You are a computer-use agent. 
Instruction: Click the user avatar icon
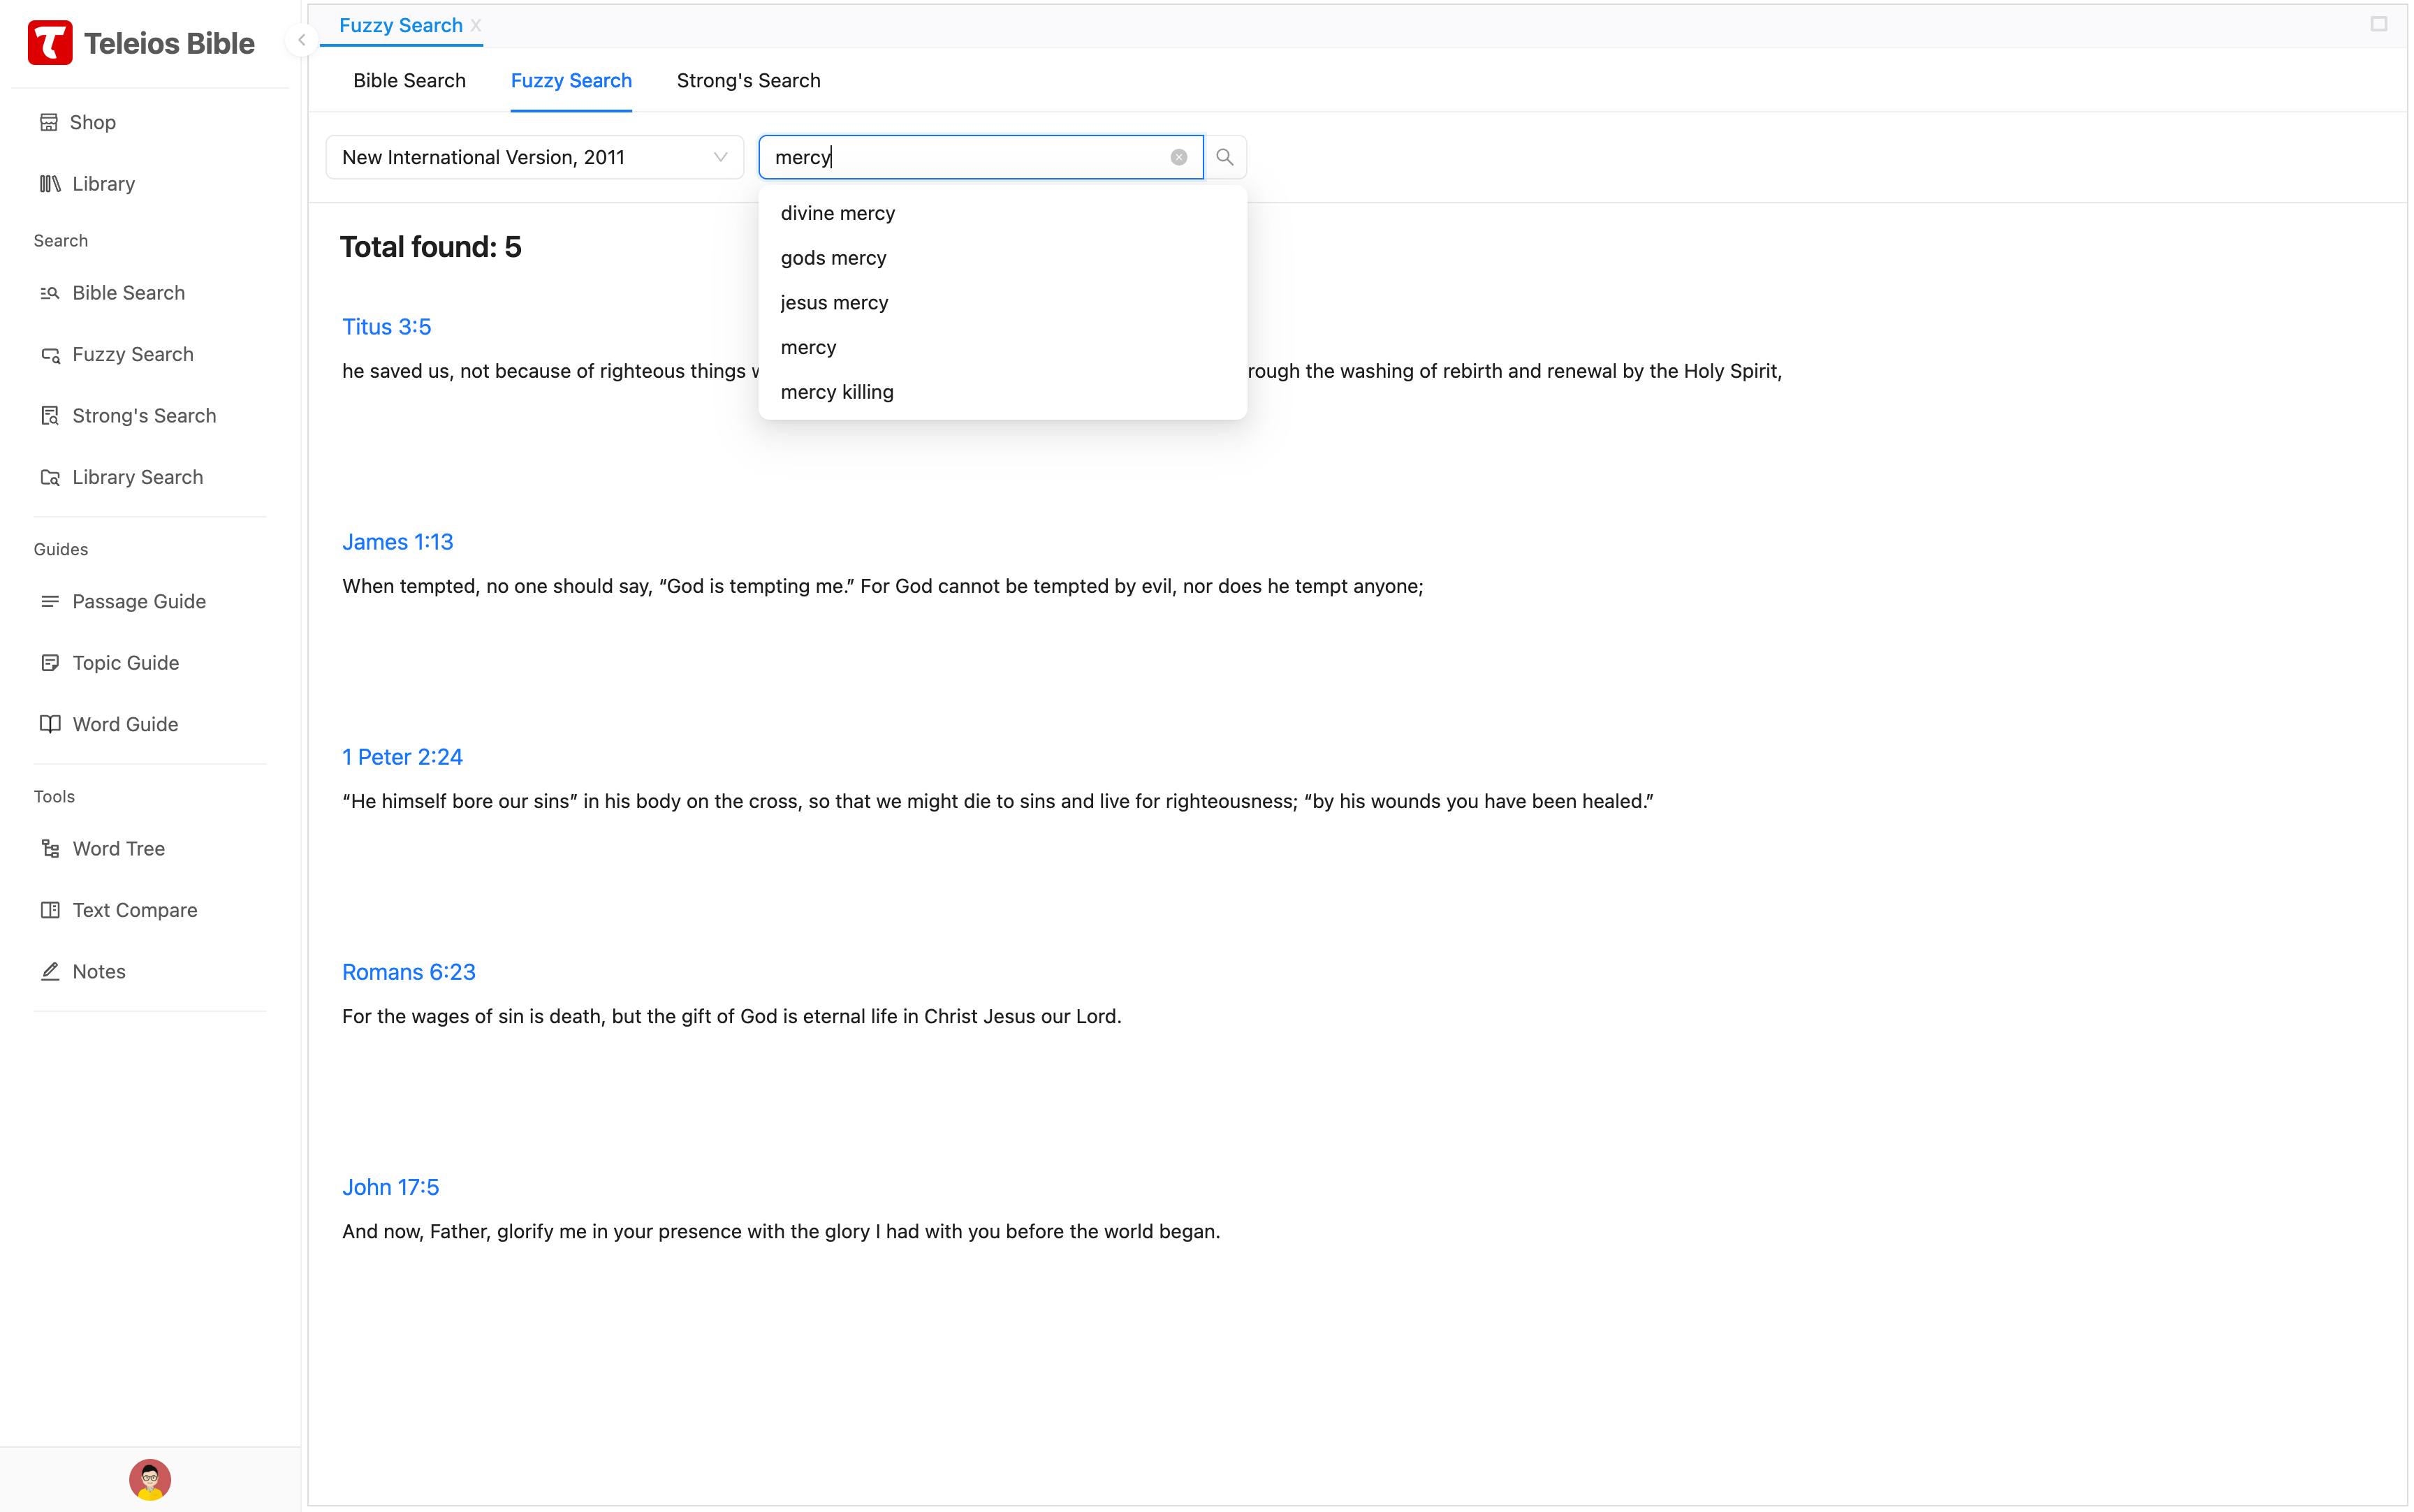click(x=150, y=1479)
